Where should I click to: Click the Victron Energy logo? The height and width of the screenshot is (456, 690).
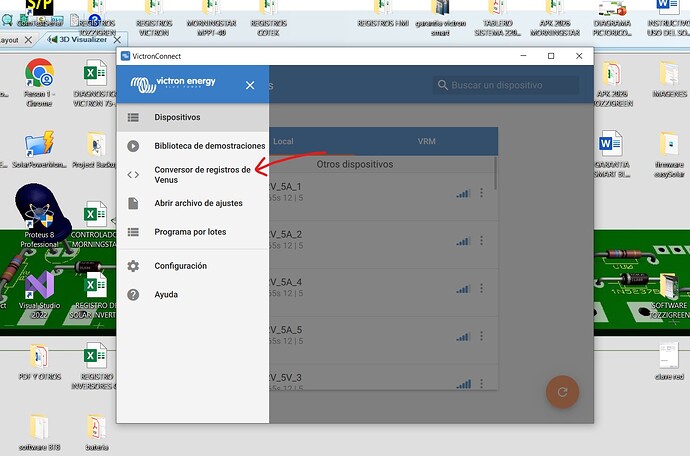(173, 84)
